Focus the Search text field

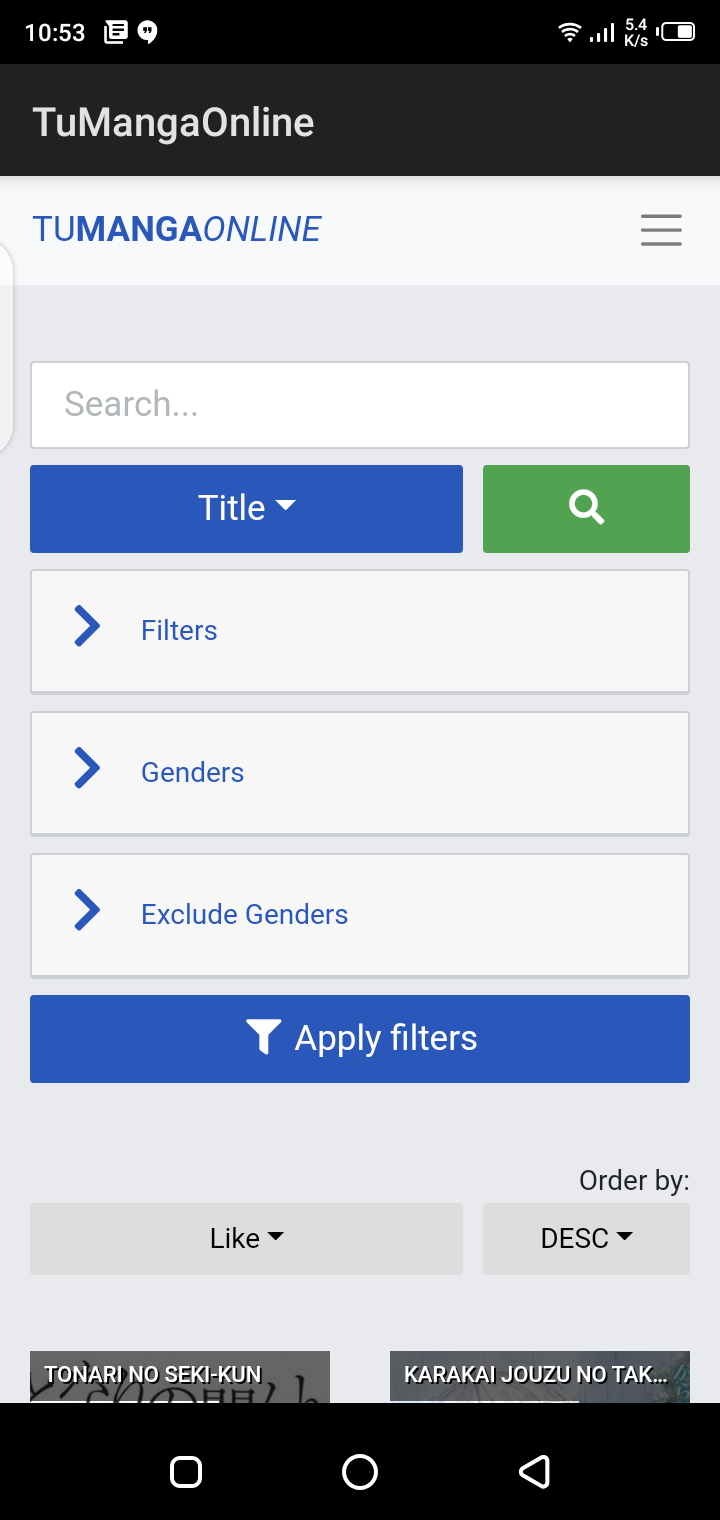(x=360, y=404)
